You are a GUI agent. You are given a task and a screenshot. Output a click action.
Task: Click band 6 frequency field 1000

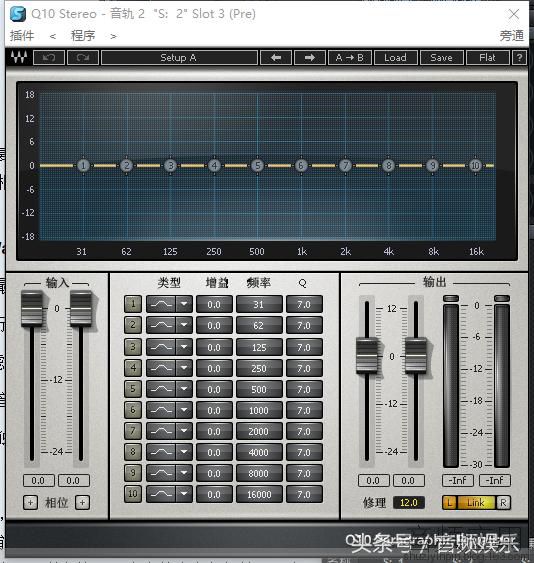(x=259, y=410)
